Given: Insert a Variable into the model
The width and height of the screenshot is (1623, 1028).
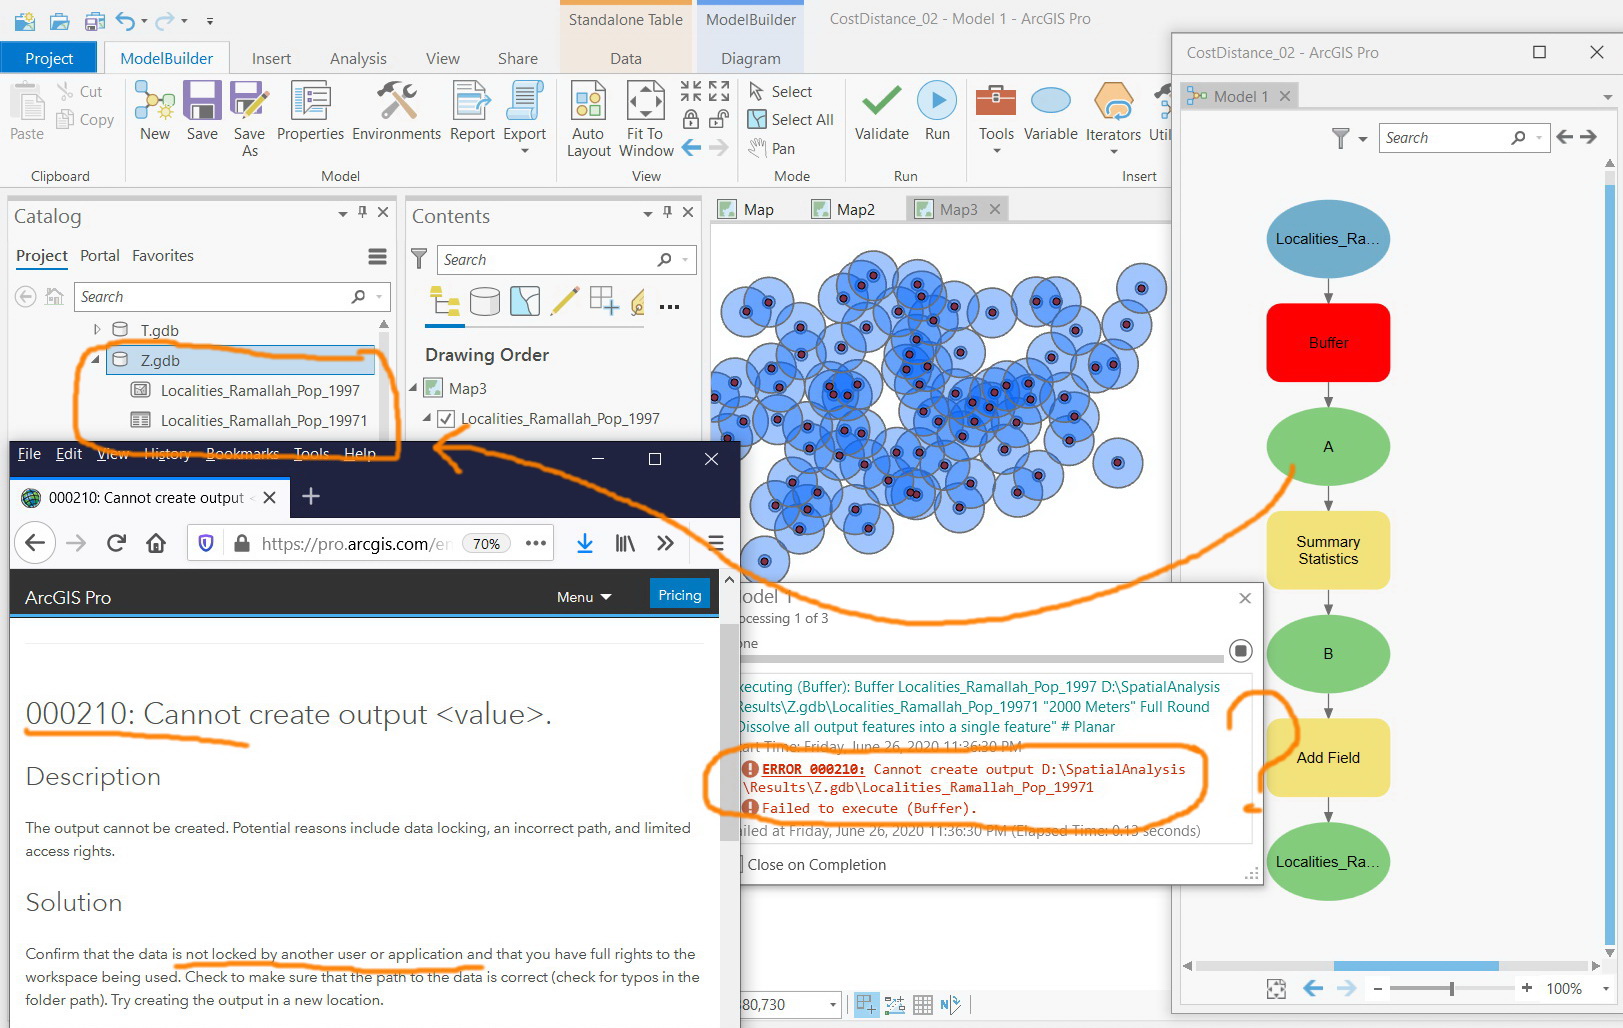Looking at the screenshot, I should click(1051, 111).
